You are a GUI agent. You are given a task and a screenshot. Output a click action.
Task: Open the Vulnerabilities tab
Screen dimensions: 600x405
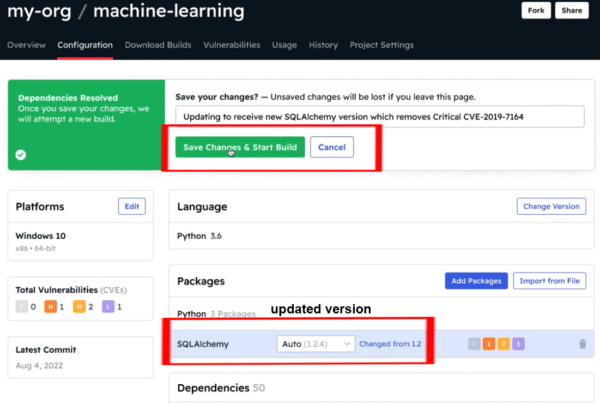[232, 45]
